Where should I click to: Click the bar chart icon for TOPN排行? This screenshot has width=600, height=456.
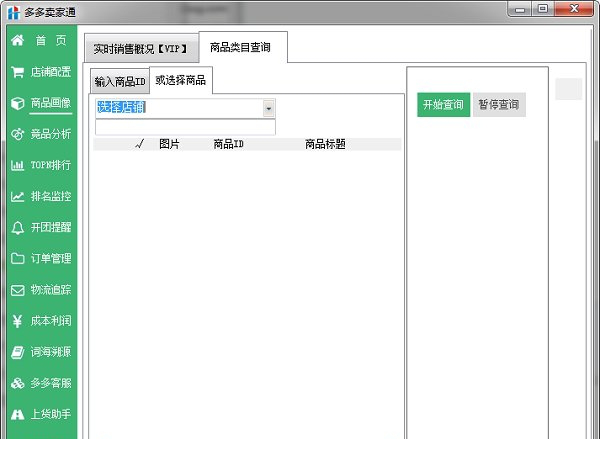[18, 165]
